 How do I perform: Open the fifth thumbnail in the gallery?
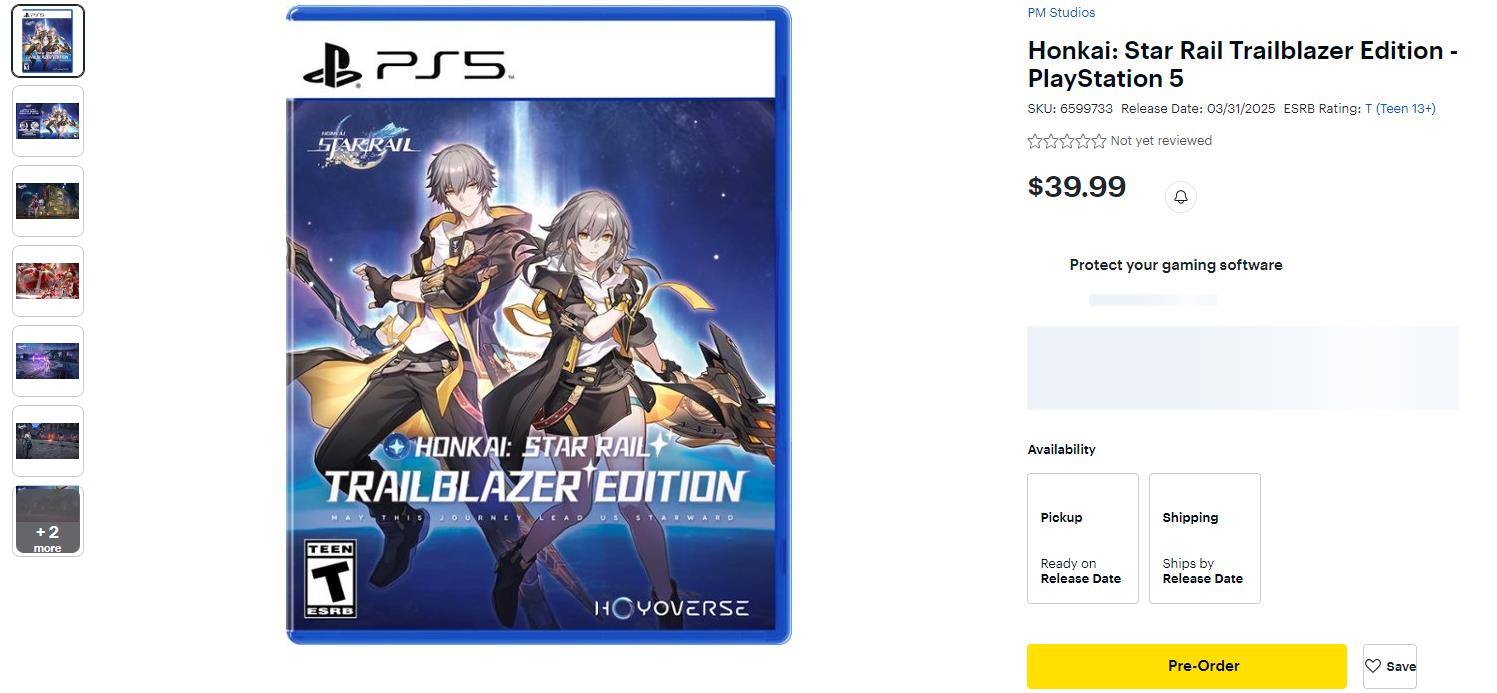click(x=48, y=361)
